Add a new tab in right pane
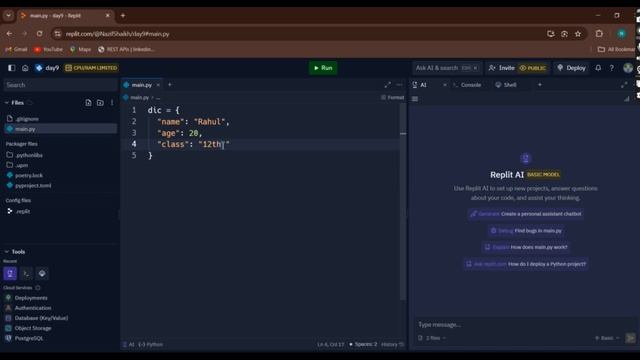The height and width of the screenshot is (360, 640). pos(540,85)
